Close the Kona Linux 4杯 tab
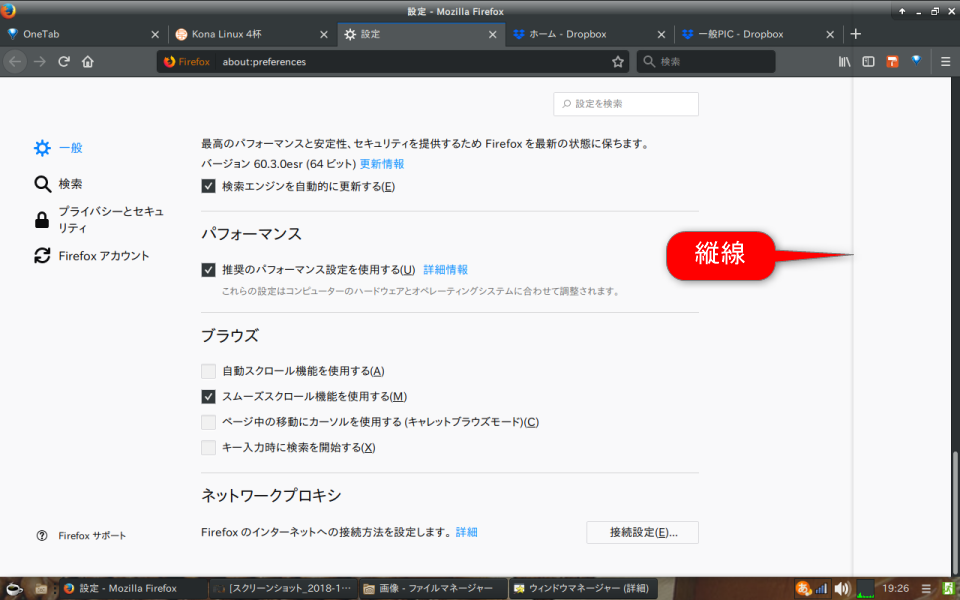 [324, 35]
